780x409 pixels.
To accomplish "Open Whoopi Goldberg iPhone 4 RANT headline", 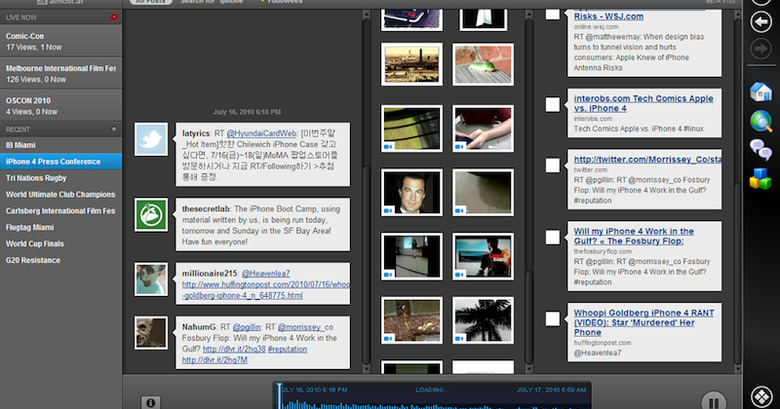I will tap(643, 322).
